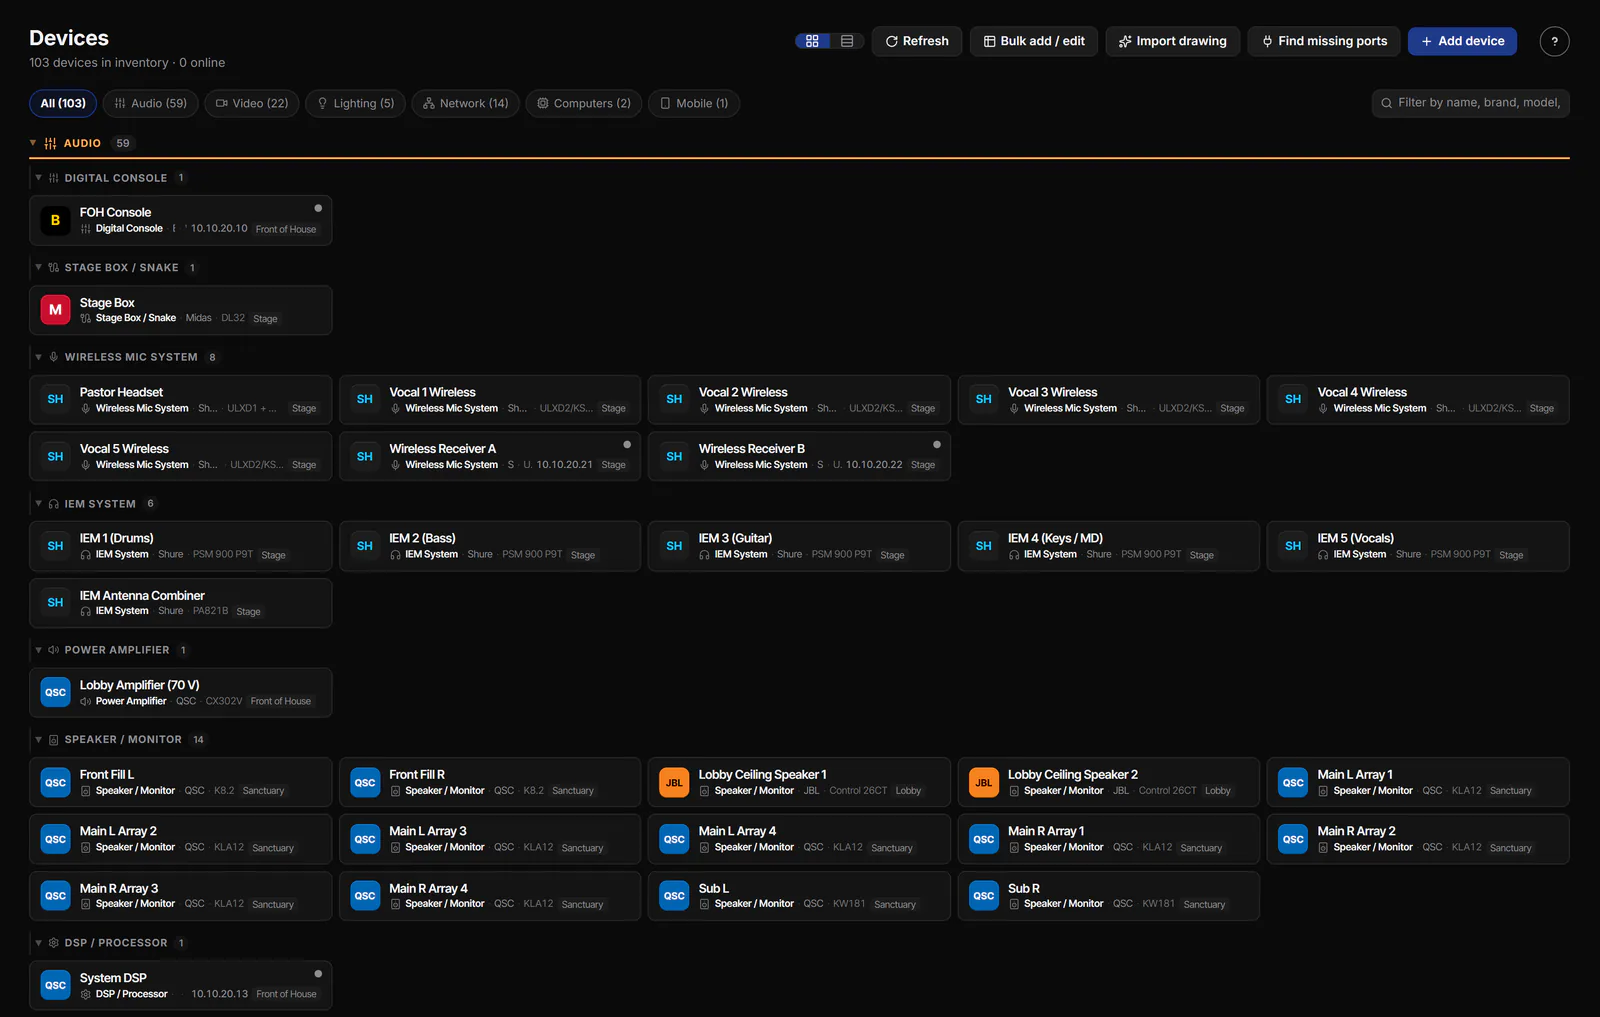Collapse the Stage Box / Snake group
Screen dimensions: 1600x1017
38,267
